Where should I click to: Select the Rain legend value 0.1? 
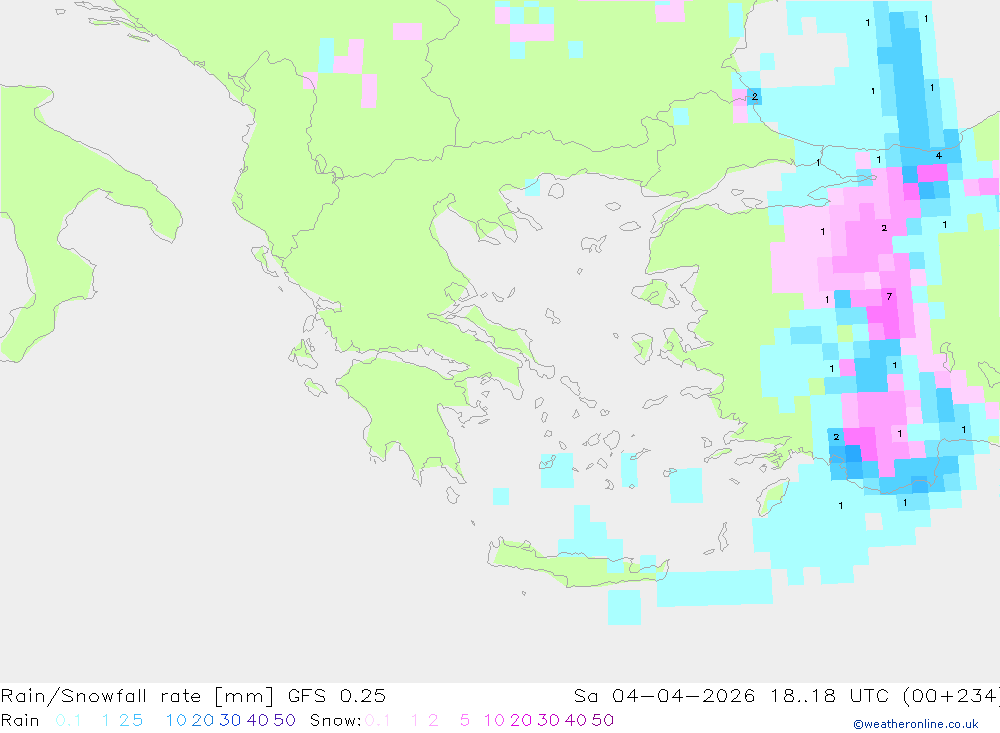(x=68, y=720)
